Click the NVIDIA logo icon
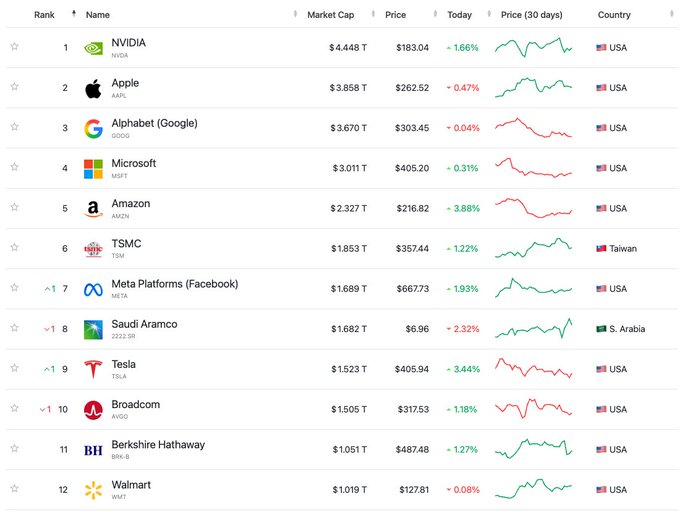This screenshot has width=680, height=512. 93,48
